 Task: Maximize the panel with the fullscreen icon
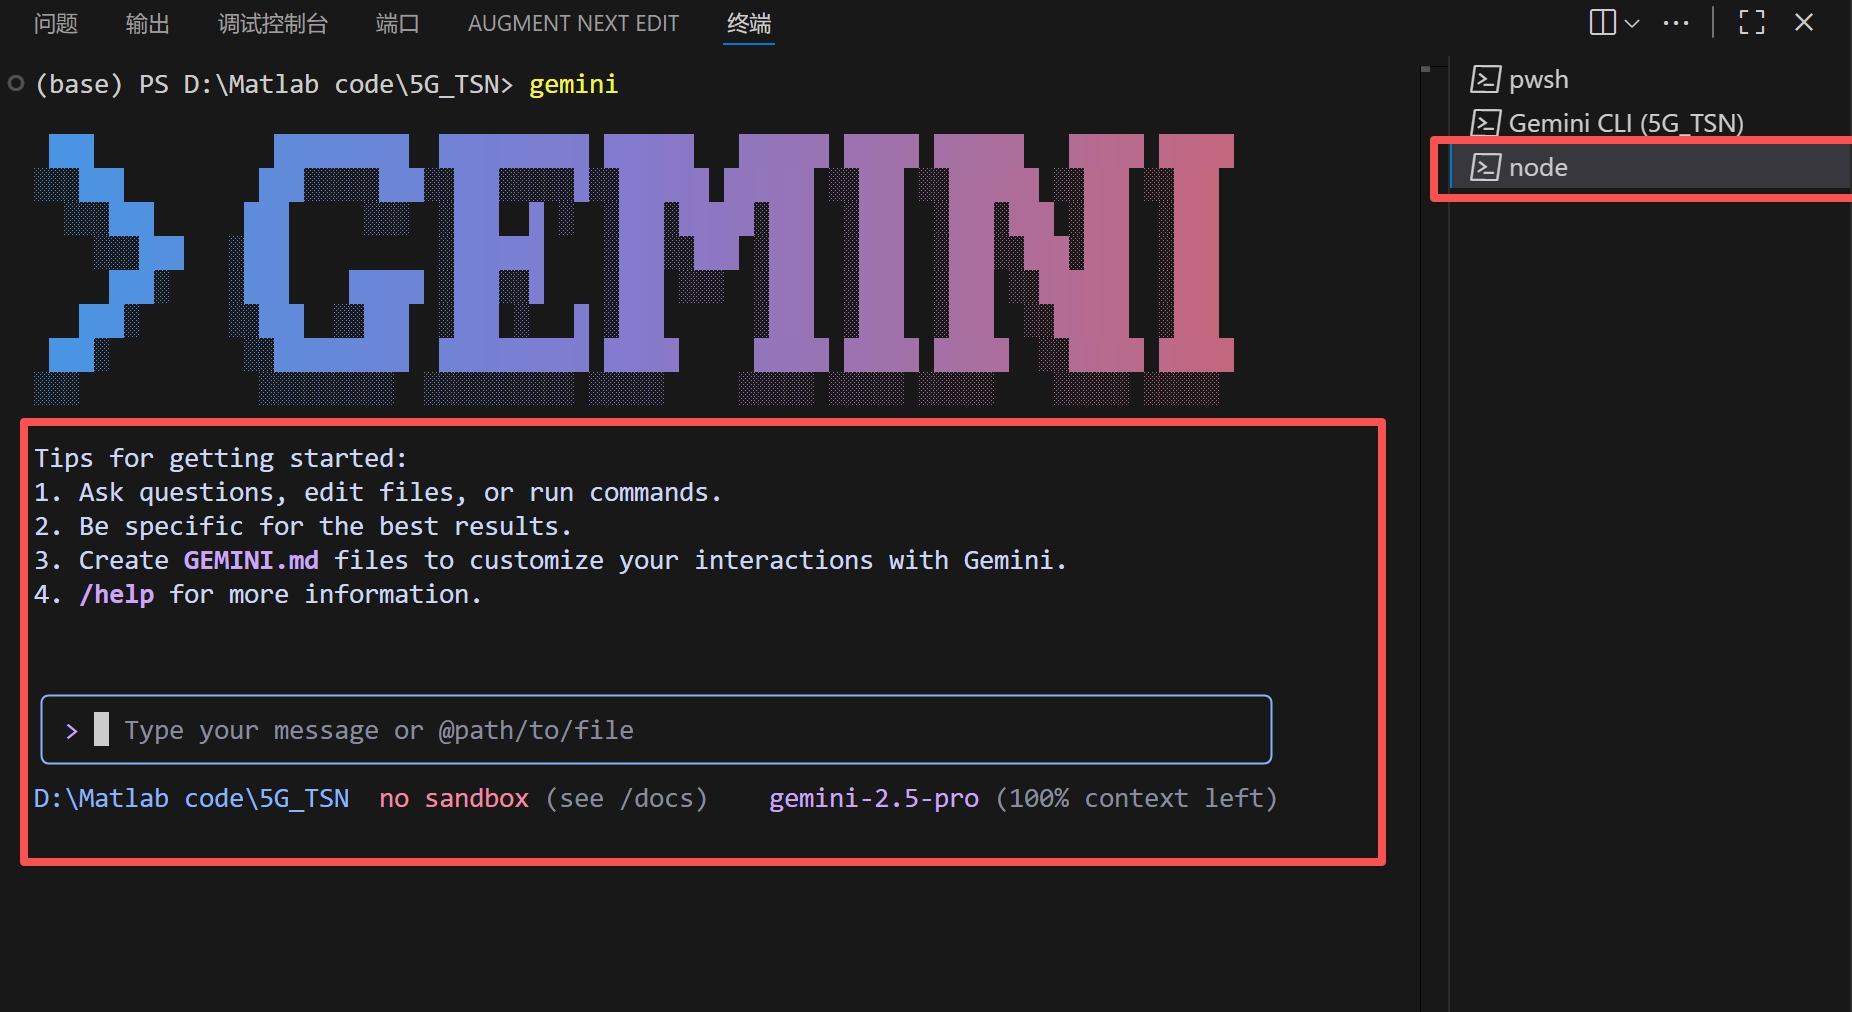1750,22
